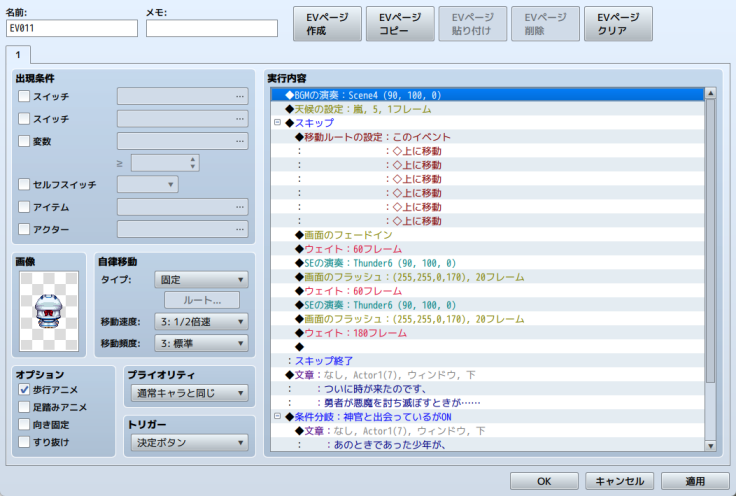Viewport: 736px width, 496px height.
Task: Open the トリガー dropdown set to 決定ボタン
Action: pos(189,441)
